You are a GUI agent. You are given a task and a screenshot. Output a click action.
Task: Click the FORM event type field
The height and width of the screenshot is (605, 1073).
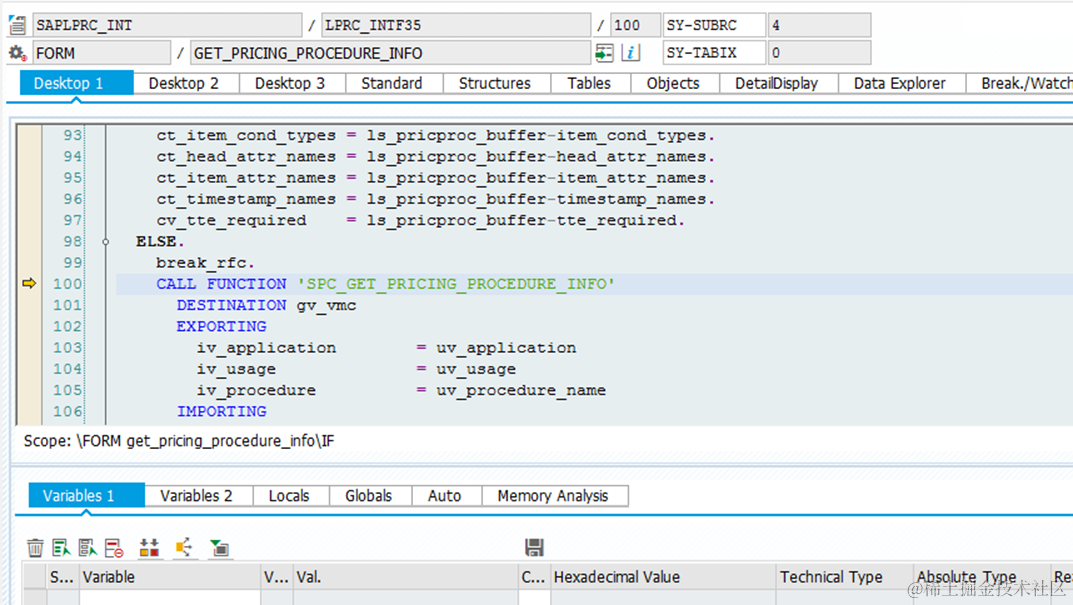click(101, 53)
